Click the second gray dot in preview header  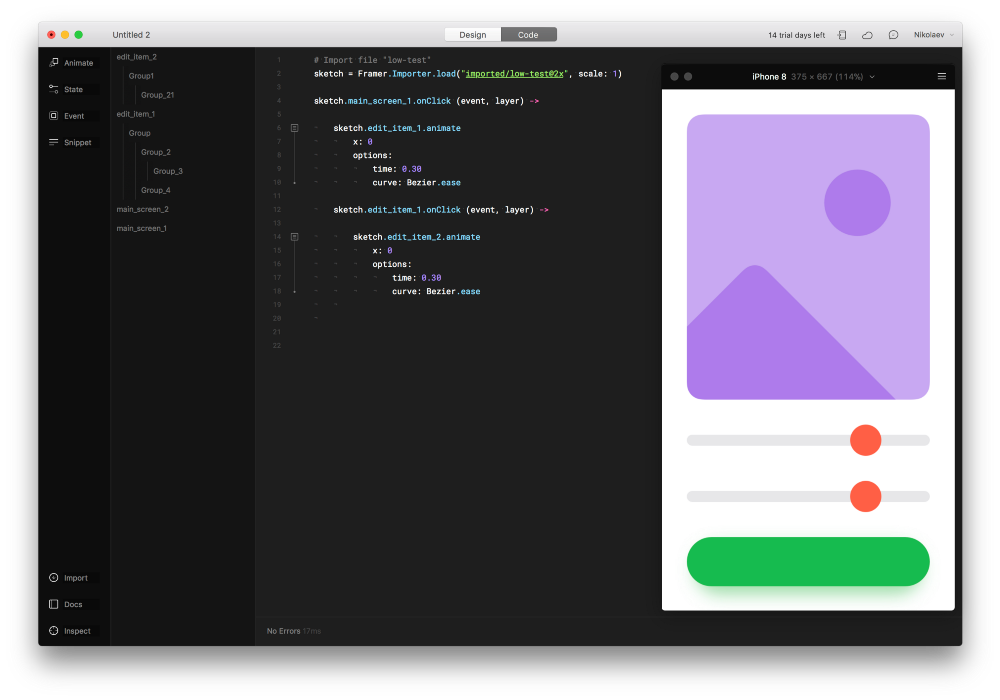(688, 77)
